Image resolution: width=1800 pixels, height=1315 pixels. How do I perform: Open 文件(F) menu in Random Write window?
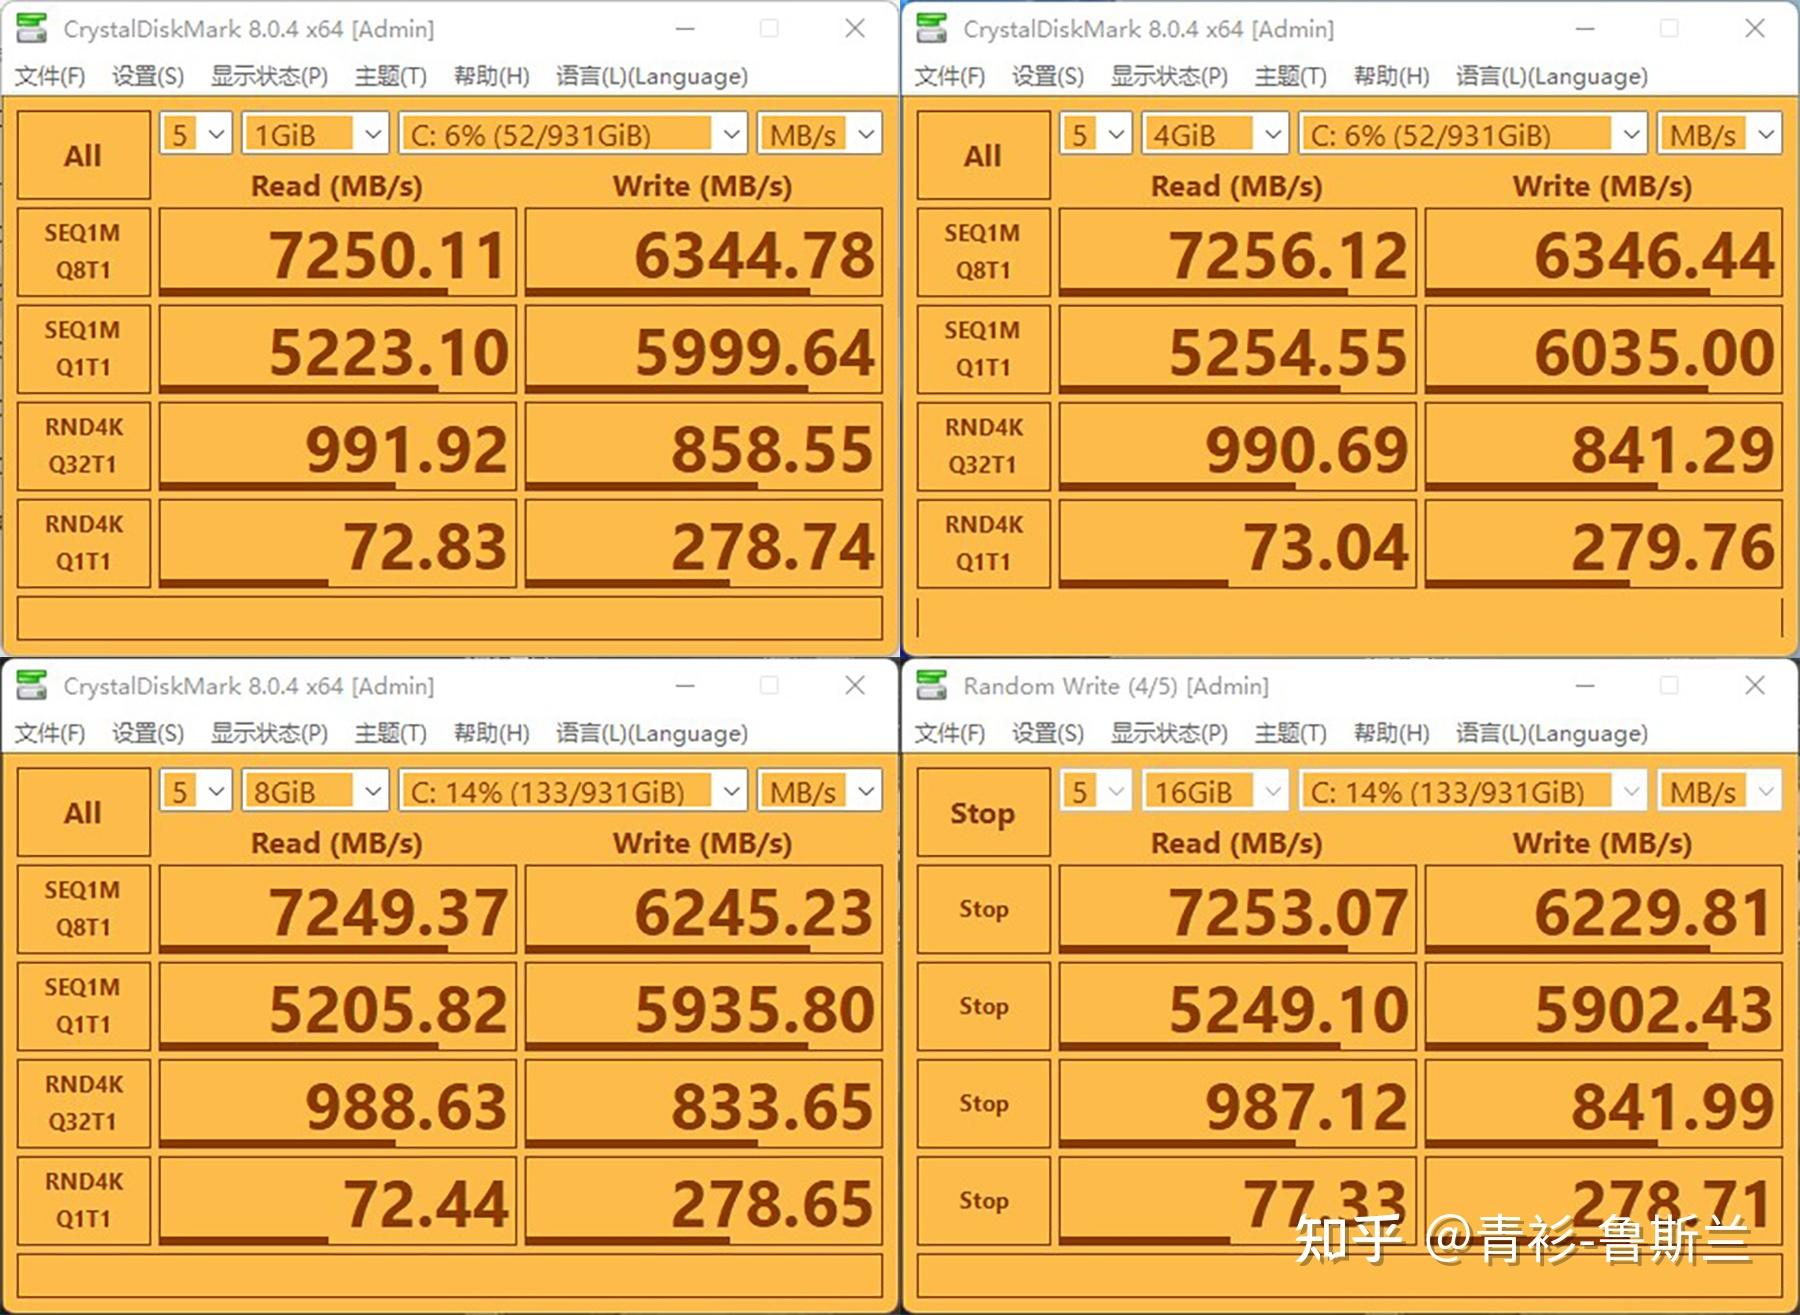(x=949, y=733)
